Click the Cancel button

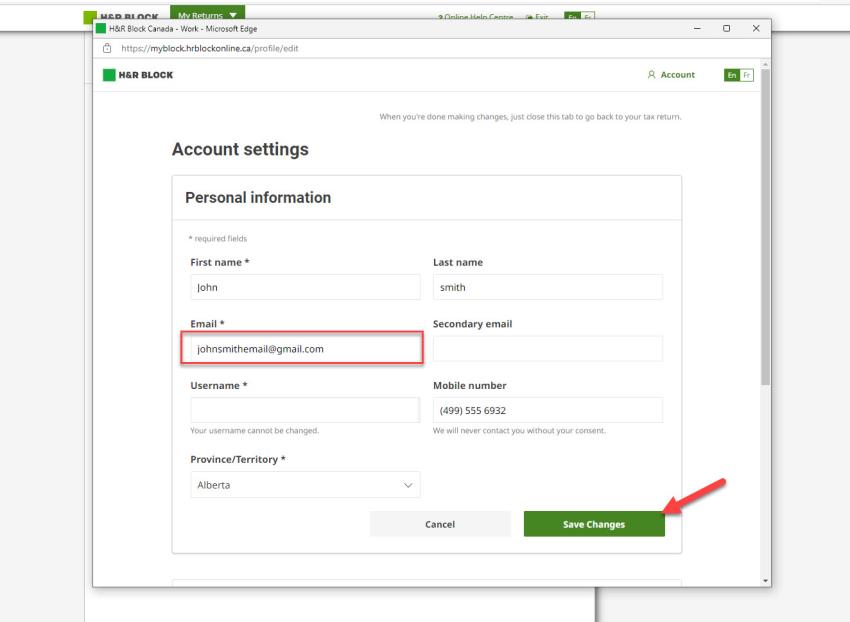pyautogui.click(x=439, y=524)
